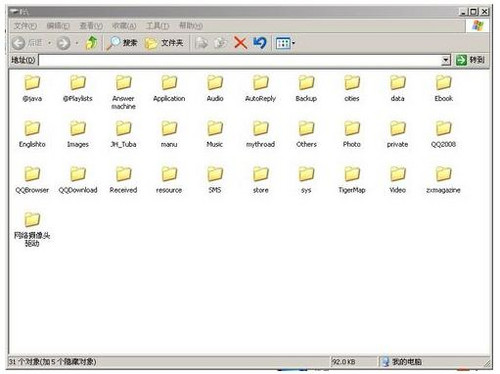Select the mythroad folder
Image resolution: width=500 pixels, height=374 pixels.
[260, 134]
